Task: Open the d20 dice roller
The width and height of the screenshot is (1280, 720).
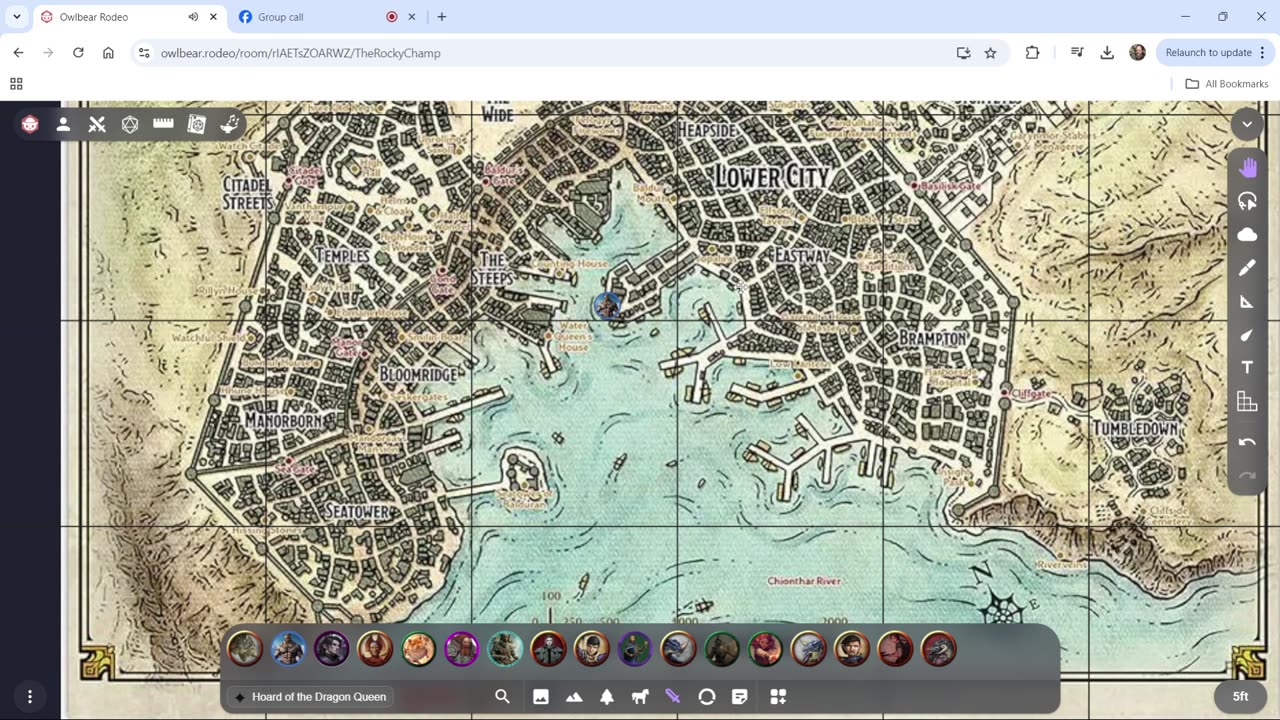Action: click(130, 124)
